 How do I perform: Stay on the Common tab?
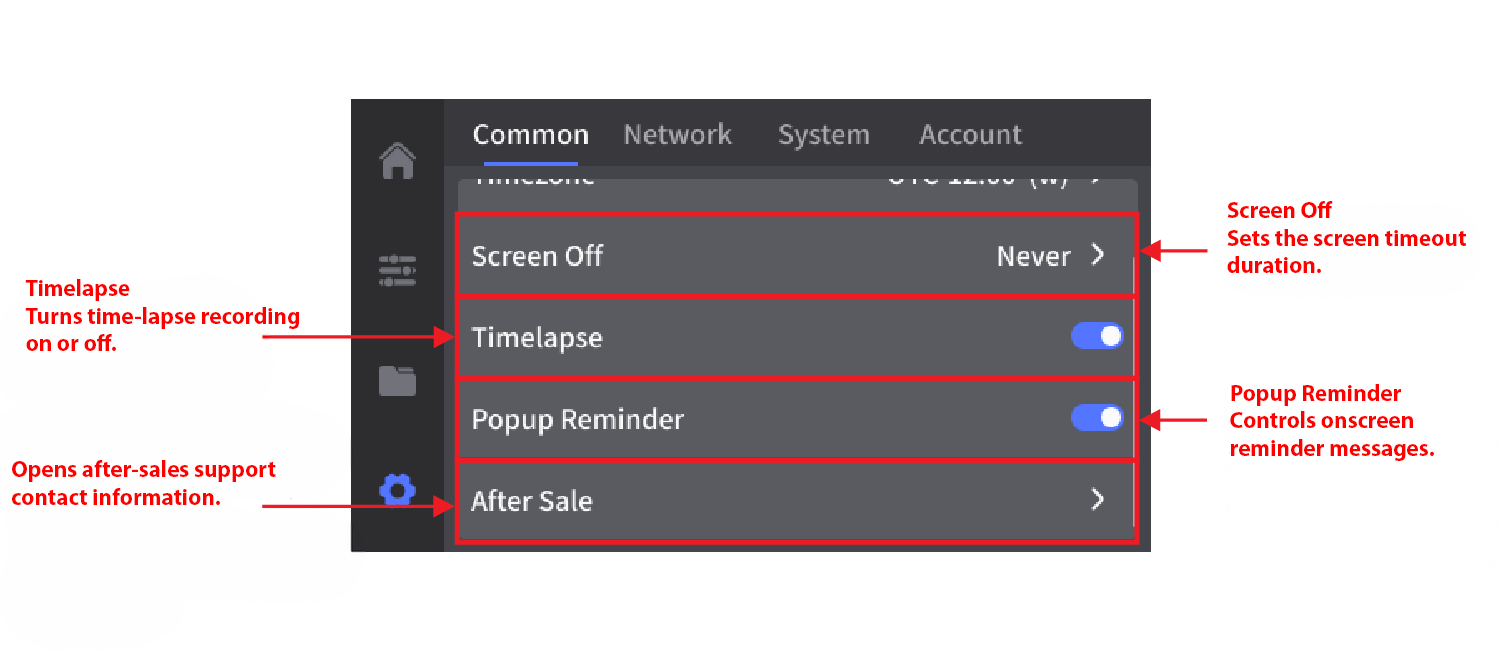(x=530, y=134)
